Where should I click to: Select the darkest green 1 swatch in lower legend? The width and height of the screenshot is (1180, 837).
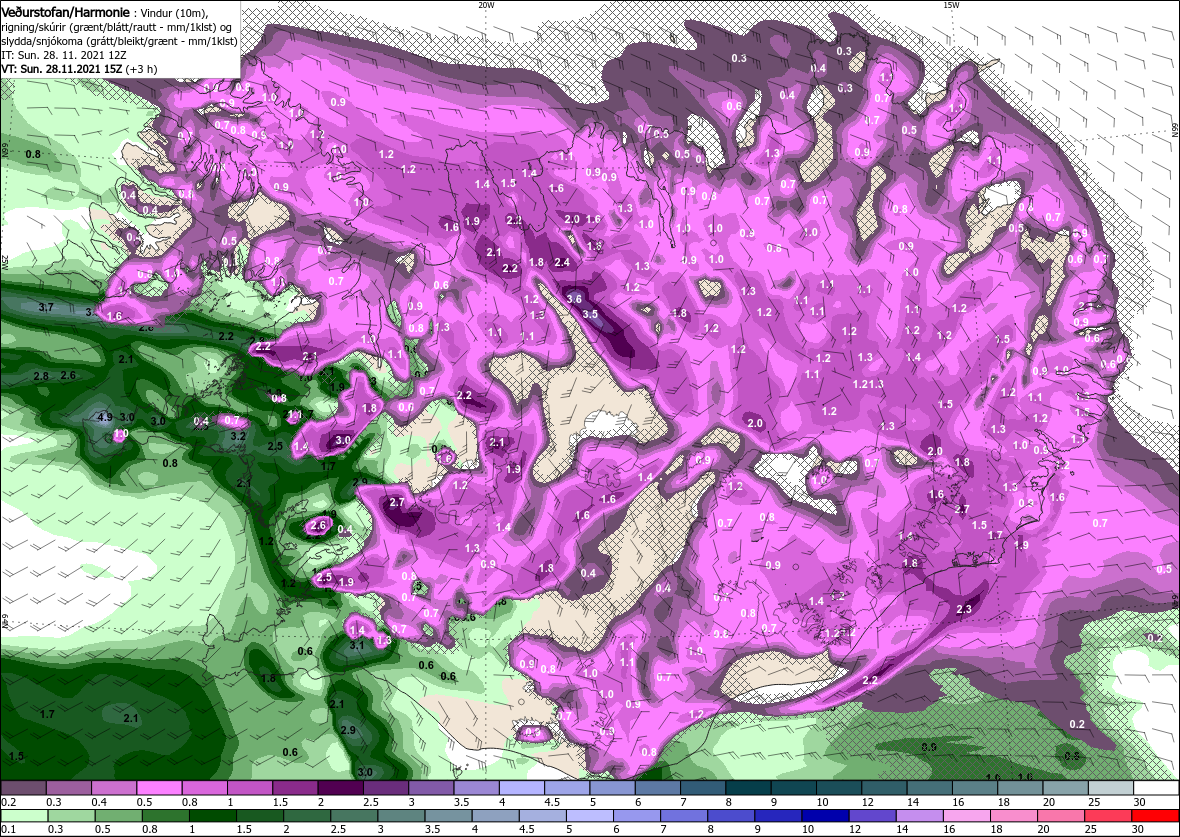click(213, 816)
